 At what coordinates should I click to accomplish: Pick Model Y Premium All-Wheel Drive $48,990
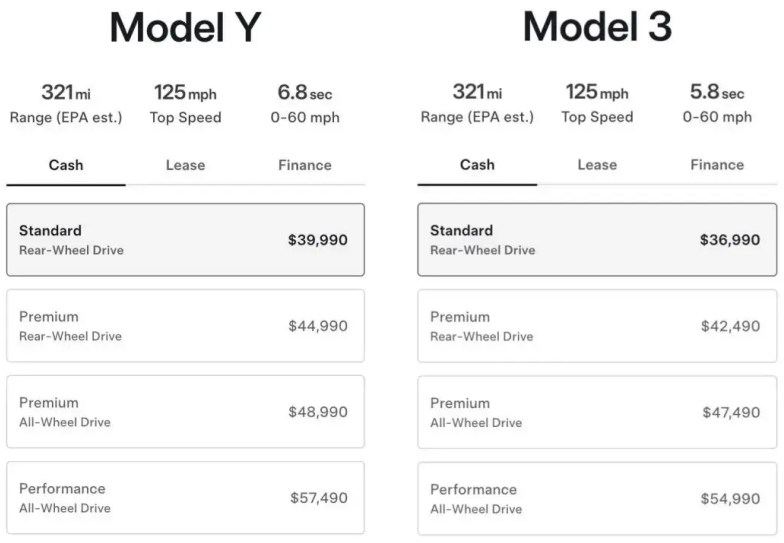tap(185, 412)
